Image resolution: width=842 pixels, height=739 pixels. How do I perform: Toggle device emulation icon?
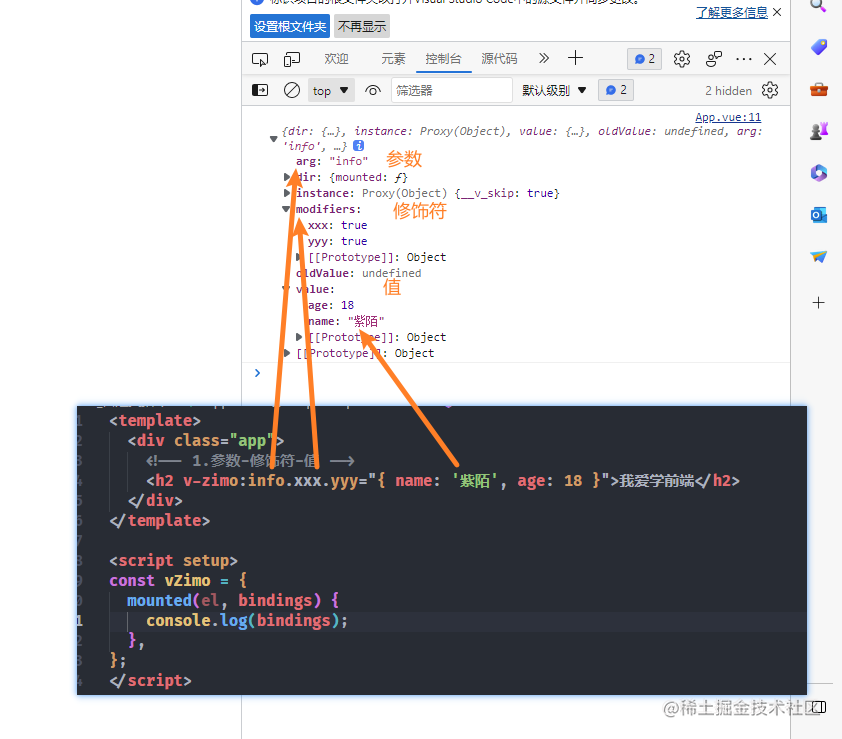pyautogui.click(x=292, y=59)
